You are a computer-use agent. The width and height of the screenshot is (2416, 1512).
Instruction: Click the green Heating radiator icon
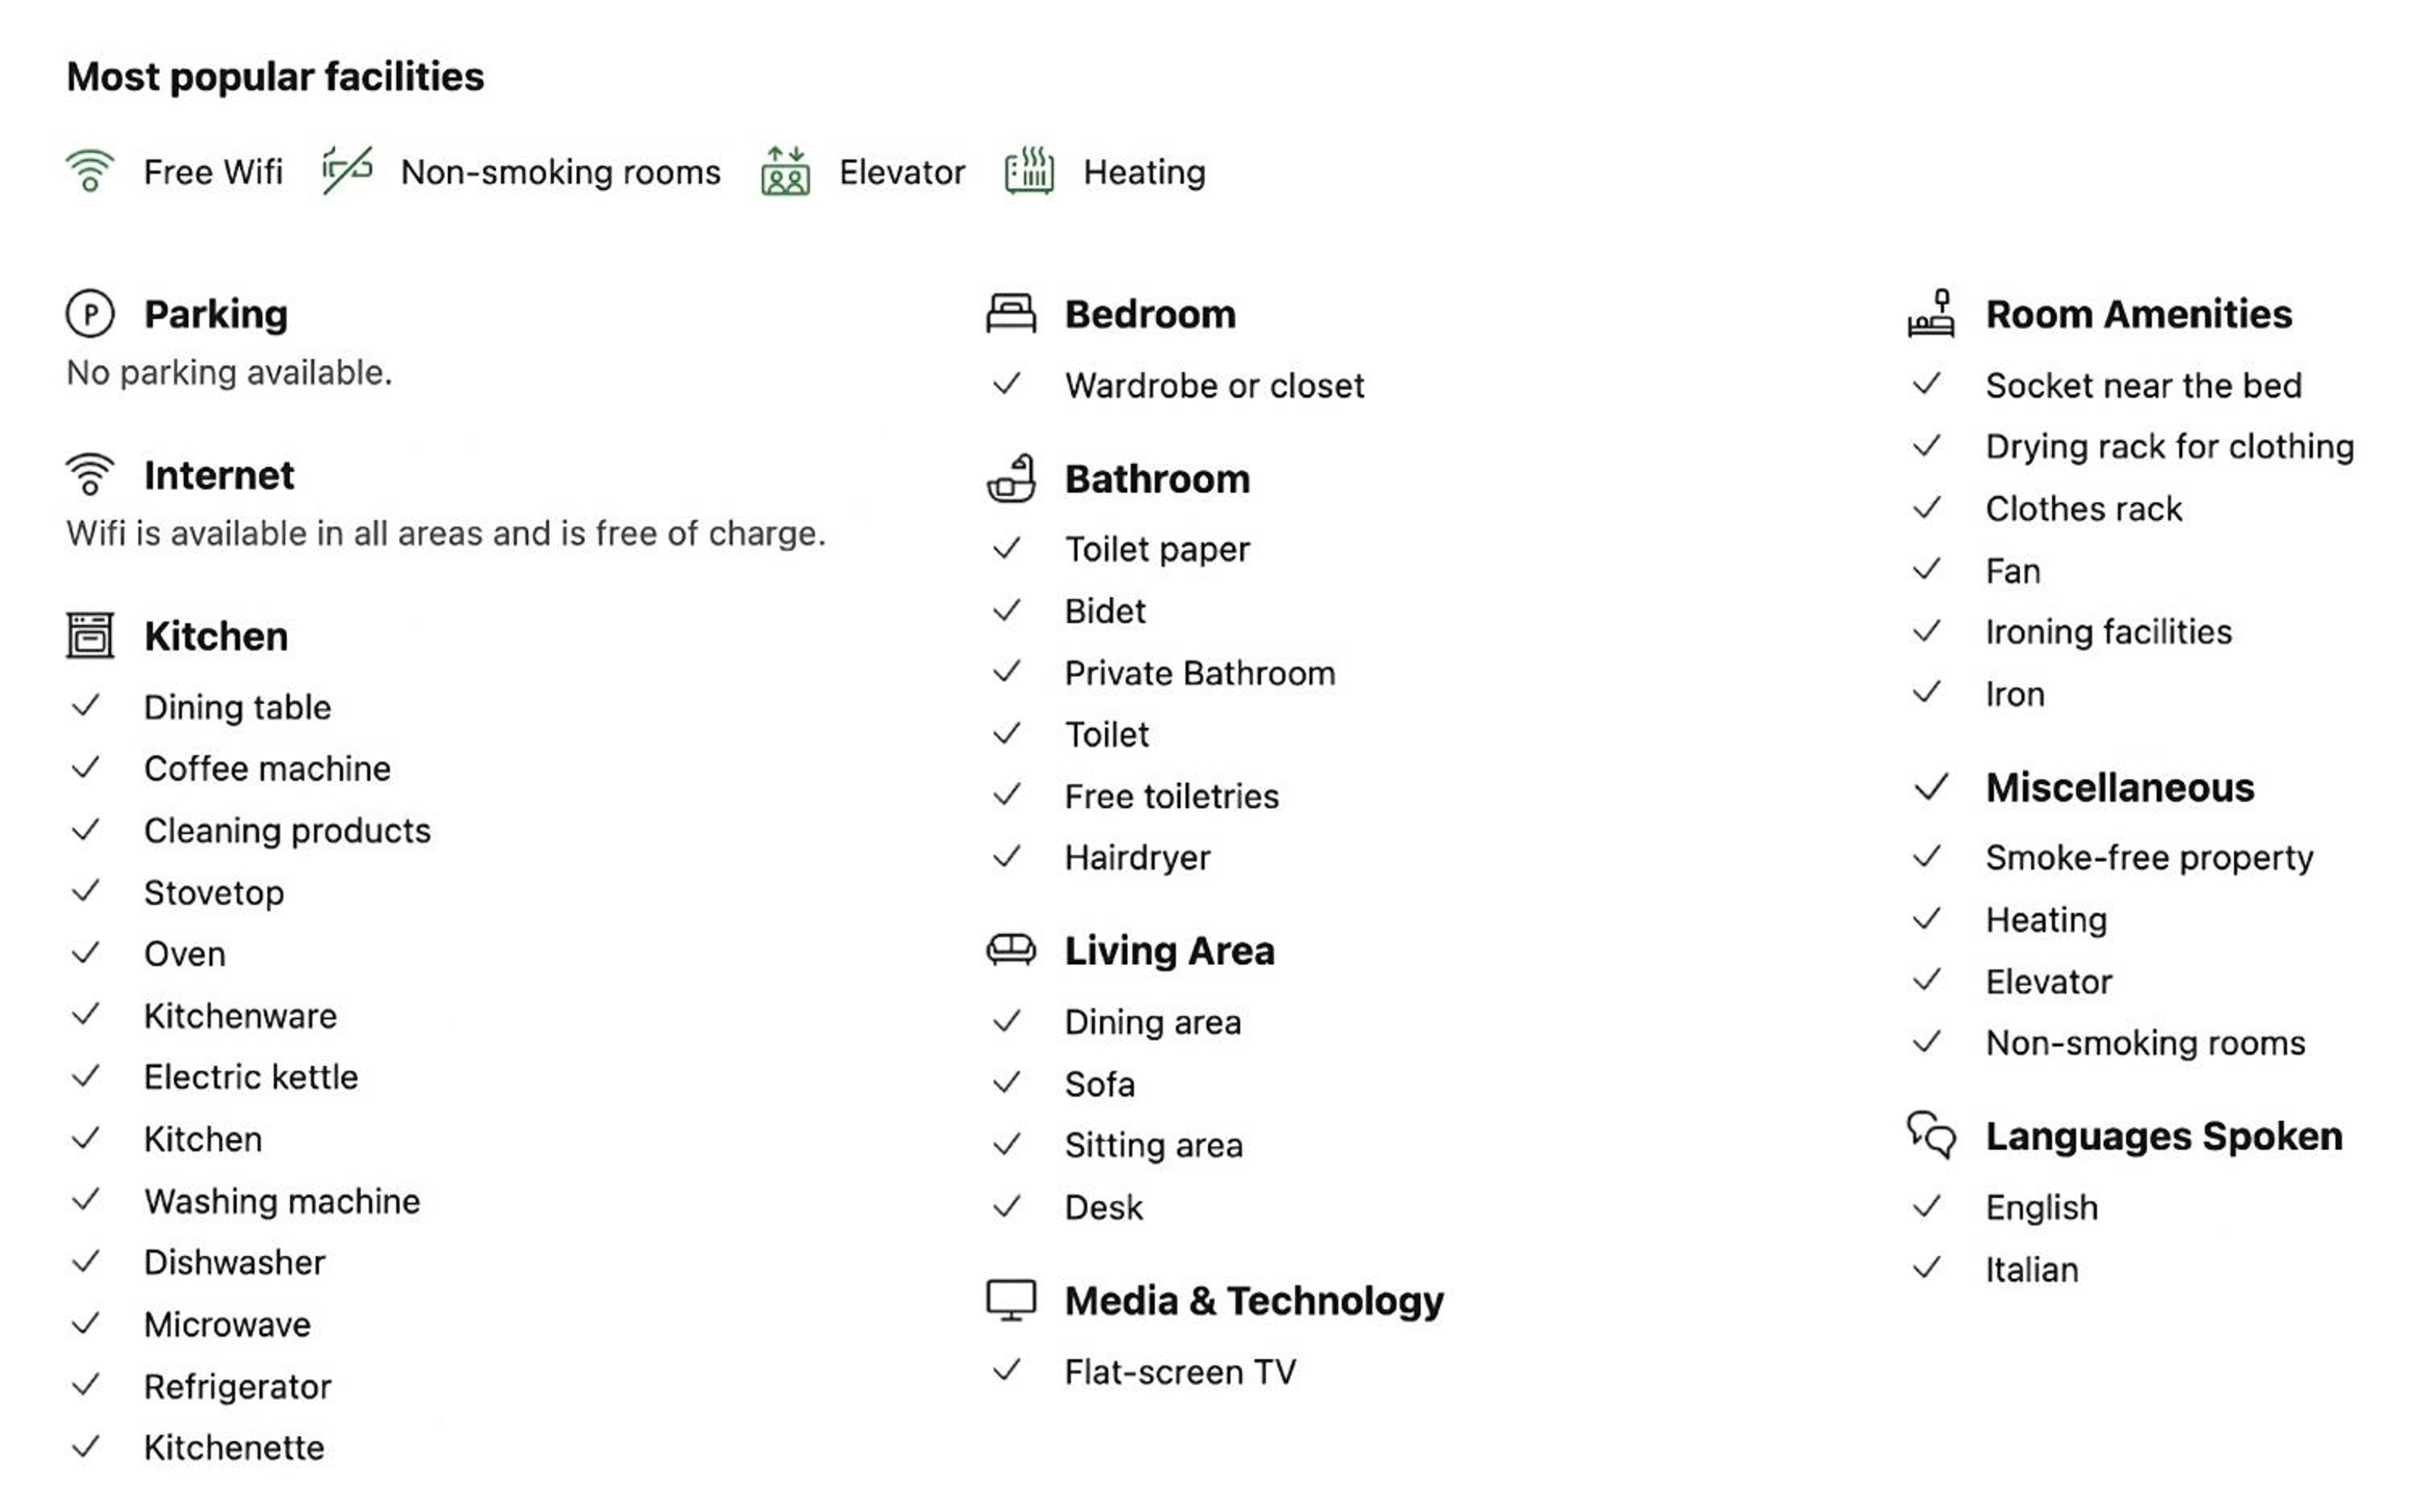click(x=1029, y=171)
